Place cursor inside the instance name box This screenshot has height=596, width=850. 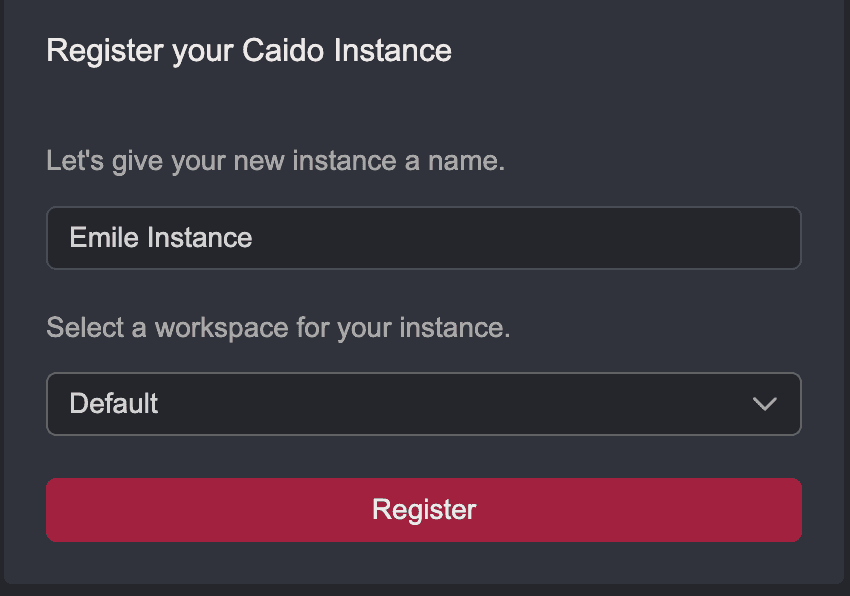tap(423, 238)
